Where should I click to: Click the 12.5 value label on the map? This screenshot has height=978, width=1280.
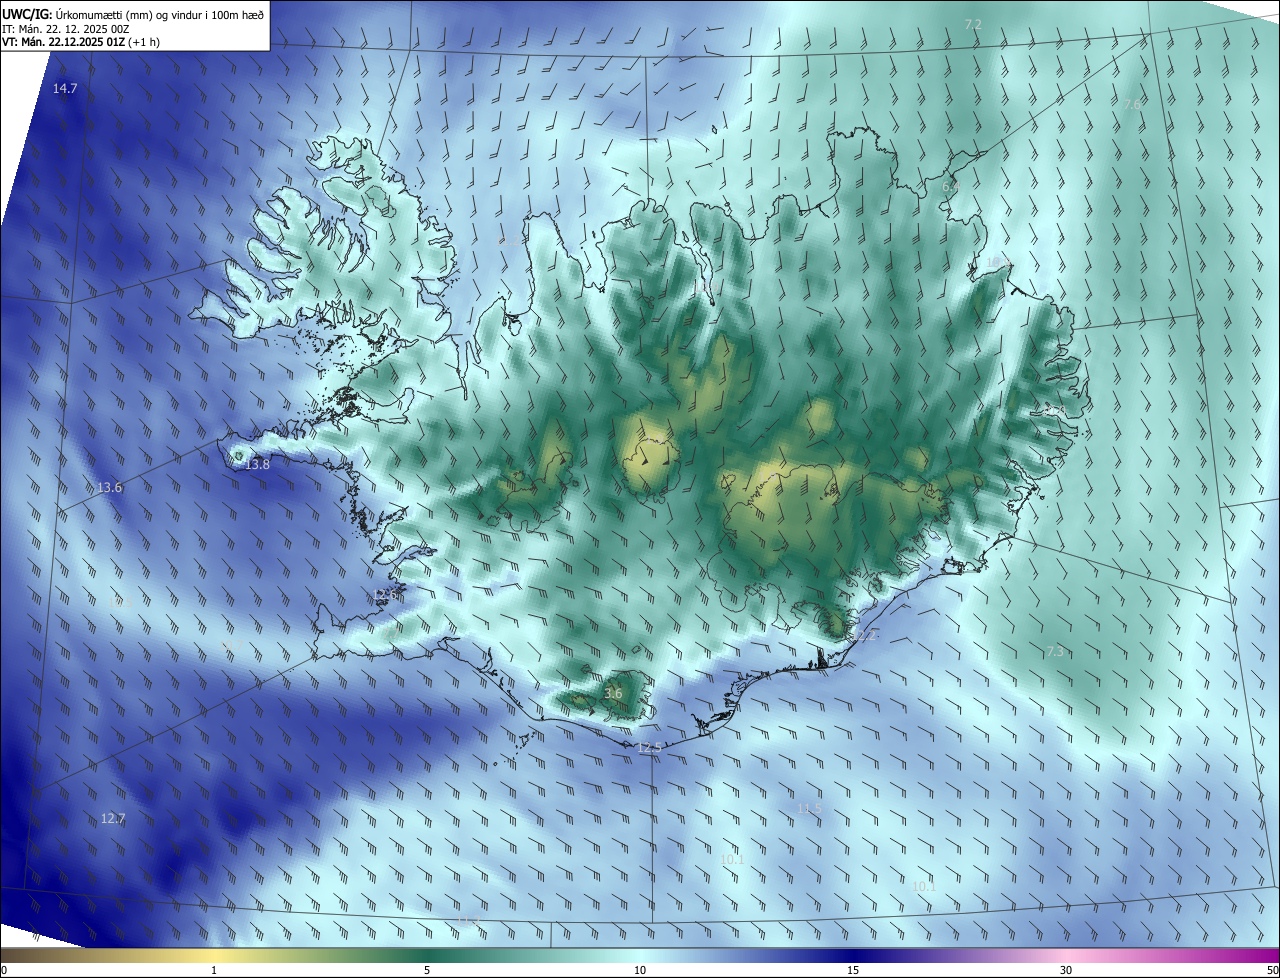(650, 748)
